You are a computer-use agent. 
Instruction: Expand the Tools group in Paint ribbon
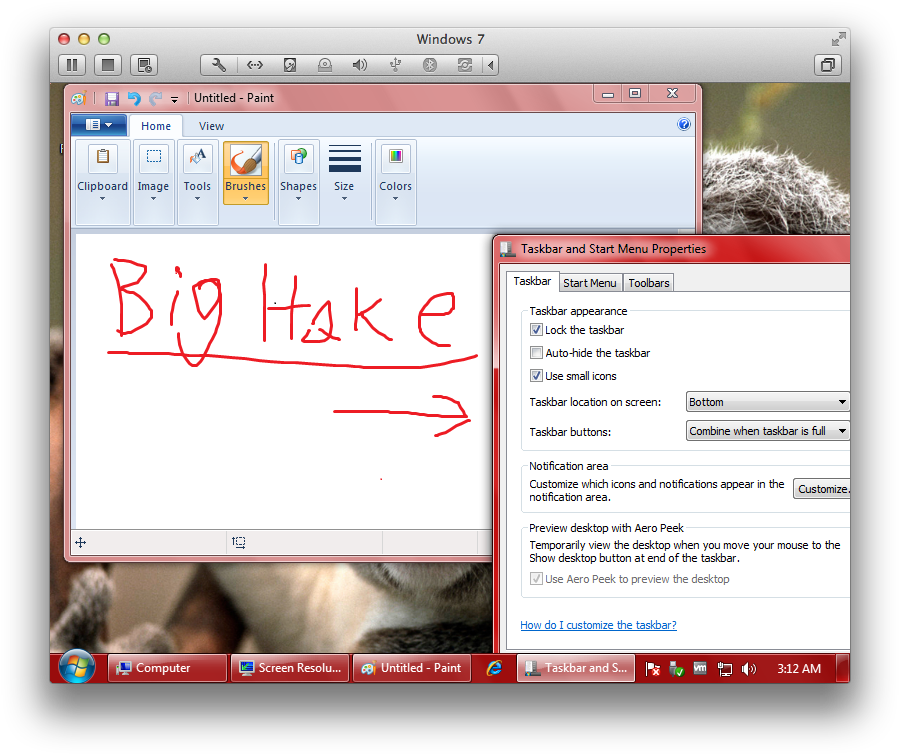(197, 181)
